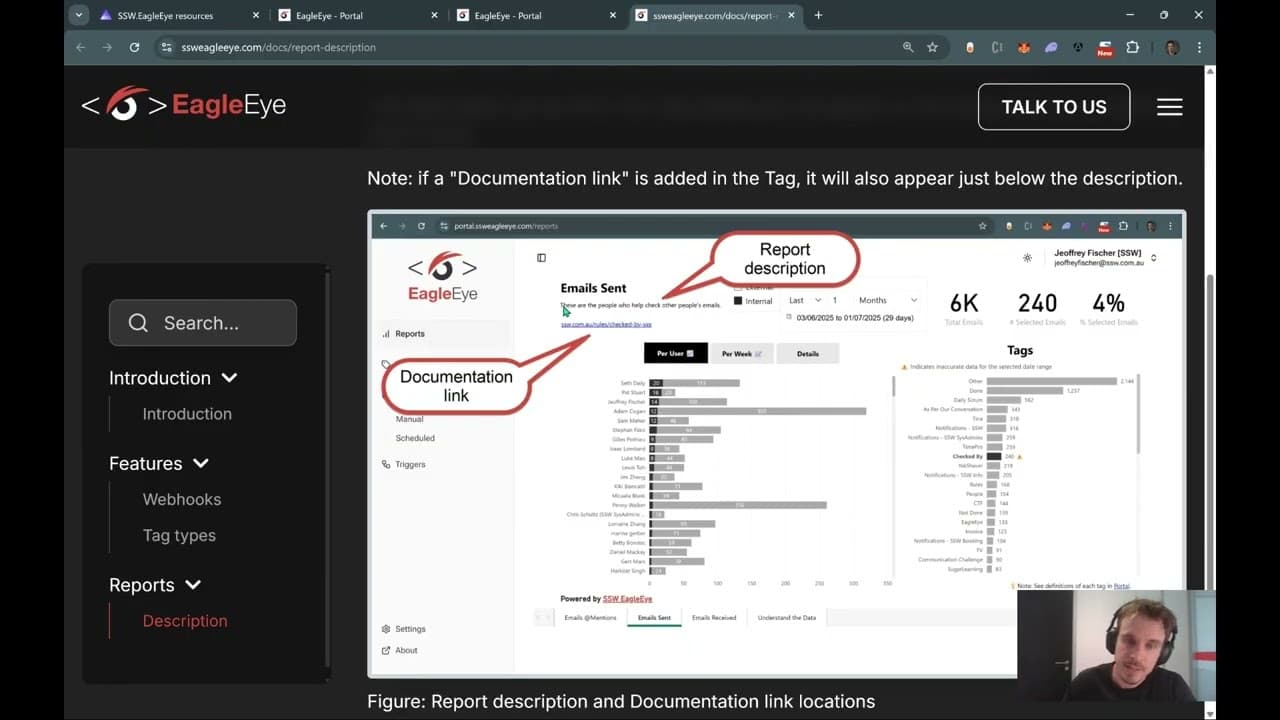Bookmark this page with the star icon
The width and height of the screenshot is (1280, 720).
(x=932, y=47)
